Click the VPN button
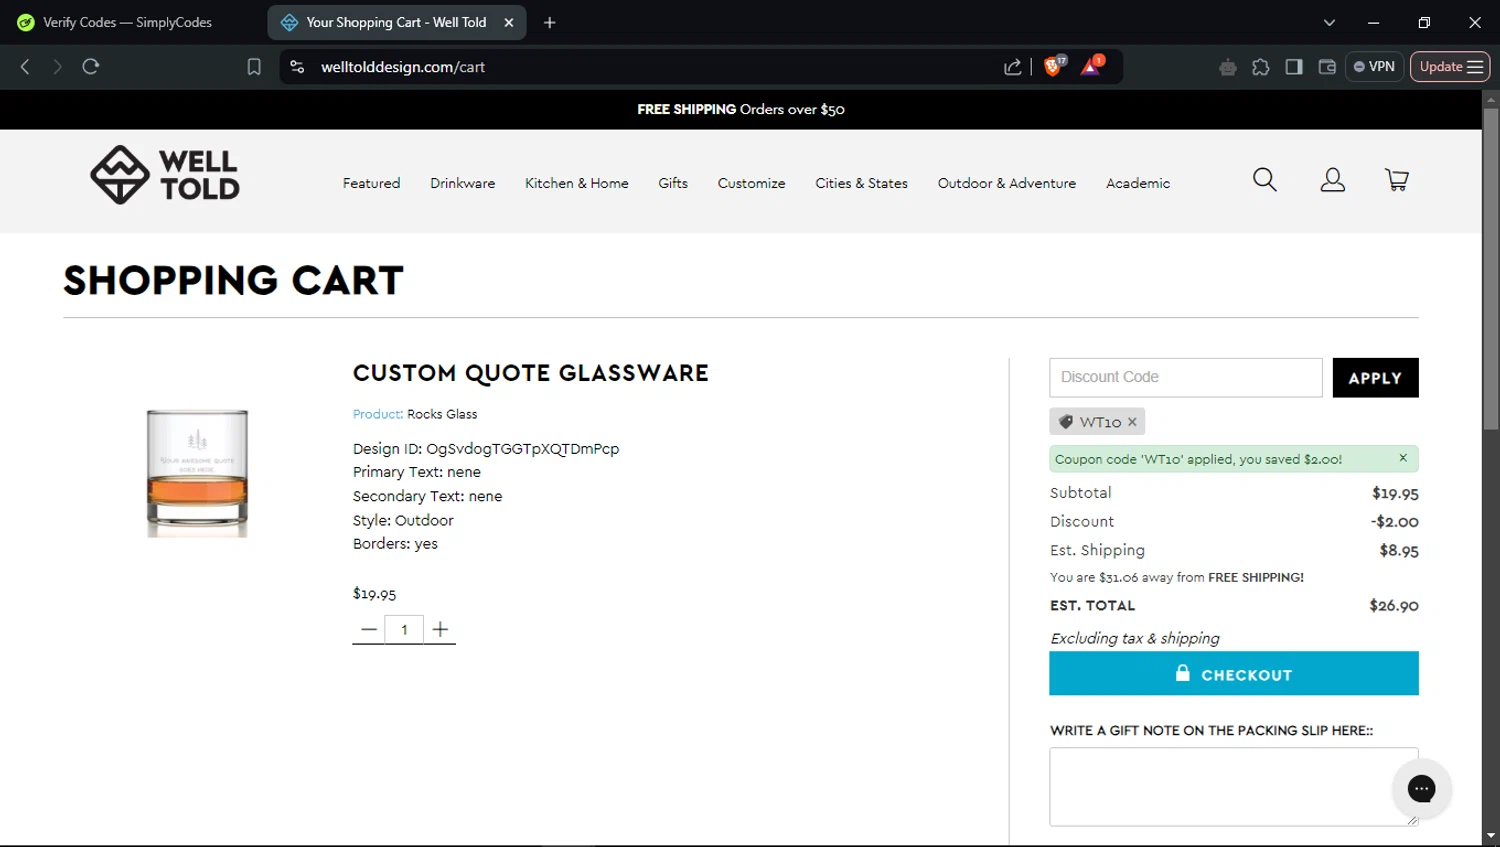 pyautogui.click(x=1374, y=67)
